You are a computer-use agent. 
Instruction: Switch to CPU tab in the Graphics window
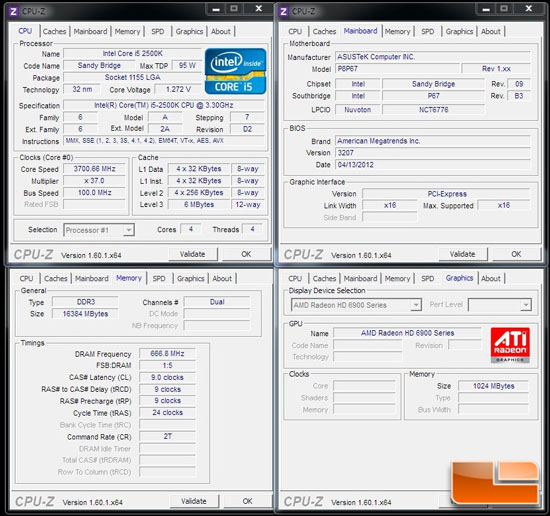tap(295, 279)
